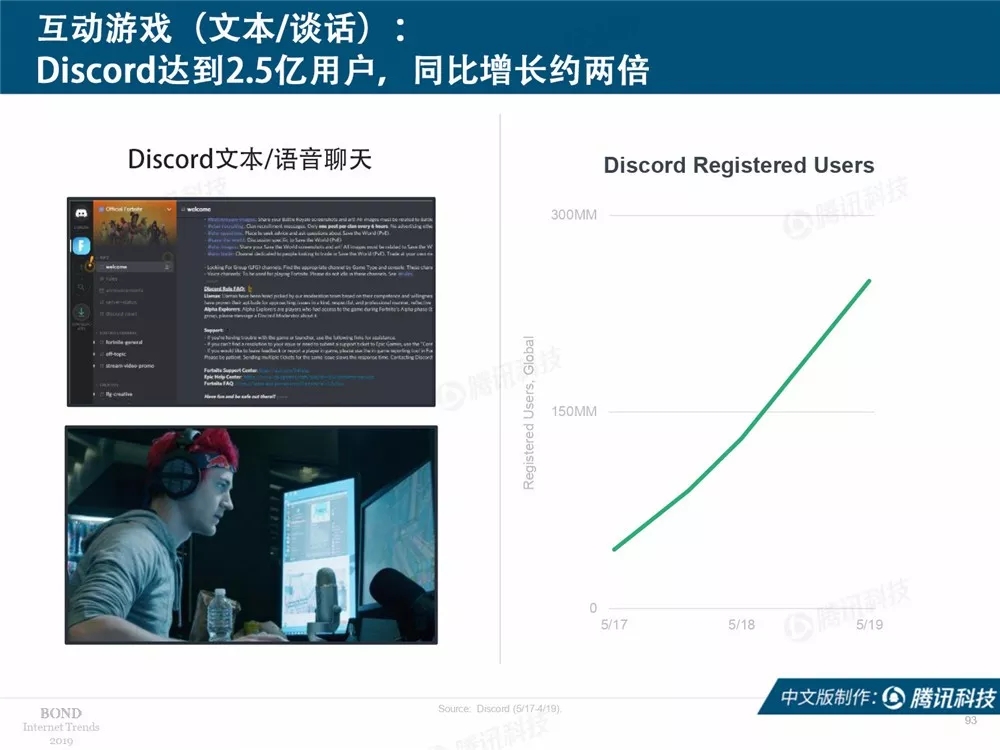Click the invite icon on welcome channel
Image resolution: width=1000 pixels, height=750 pixels.
[x=167, y=267]
